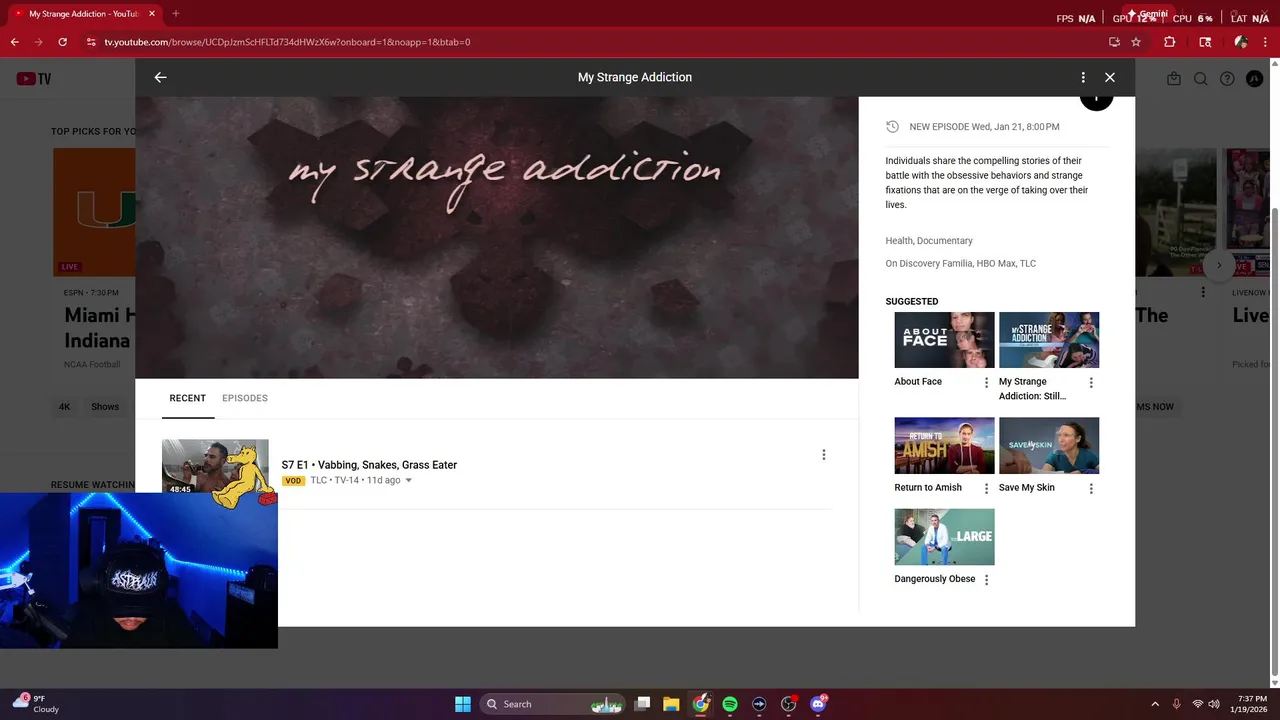1280x720 pixels.
Task: Open the Return to Amish thumbnail
Action: pos(944,445)
